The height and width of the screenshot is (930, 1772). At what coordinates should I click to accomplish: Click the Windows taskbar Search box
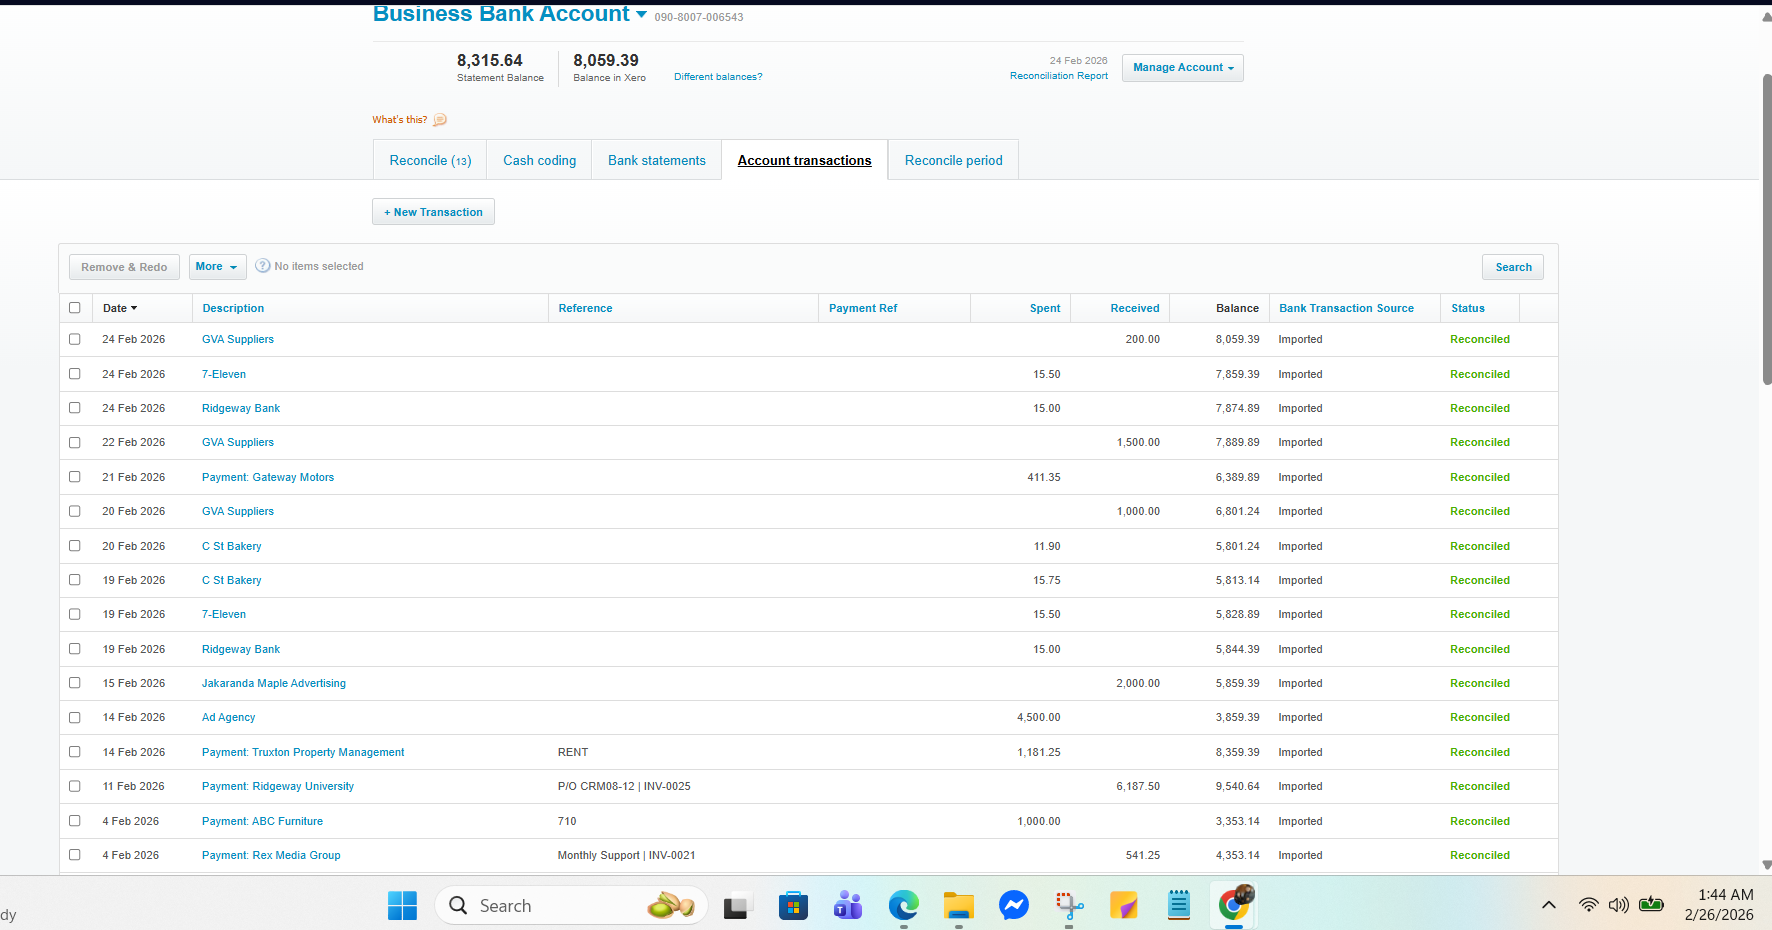[571, 906]
